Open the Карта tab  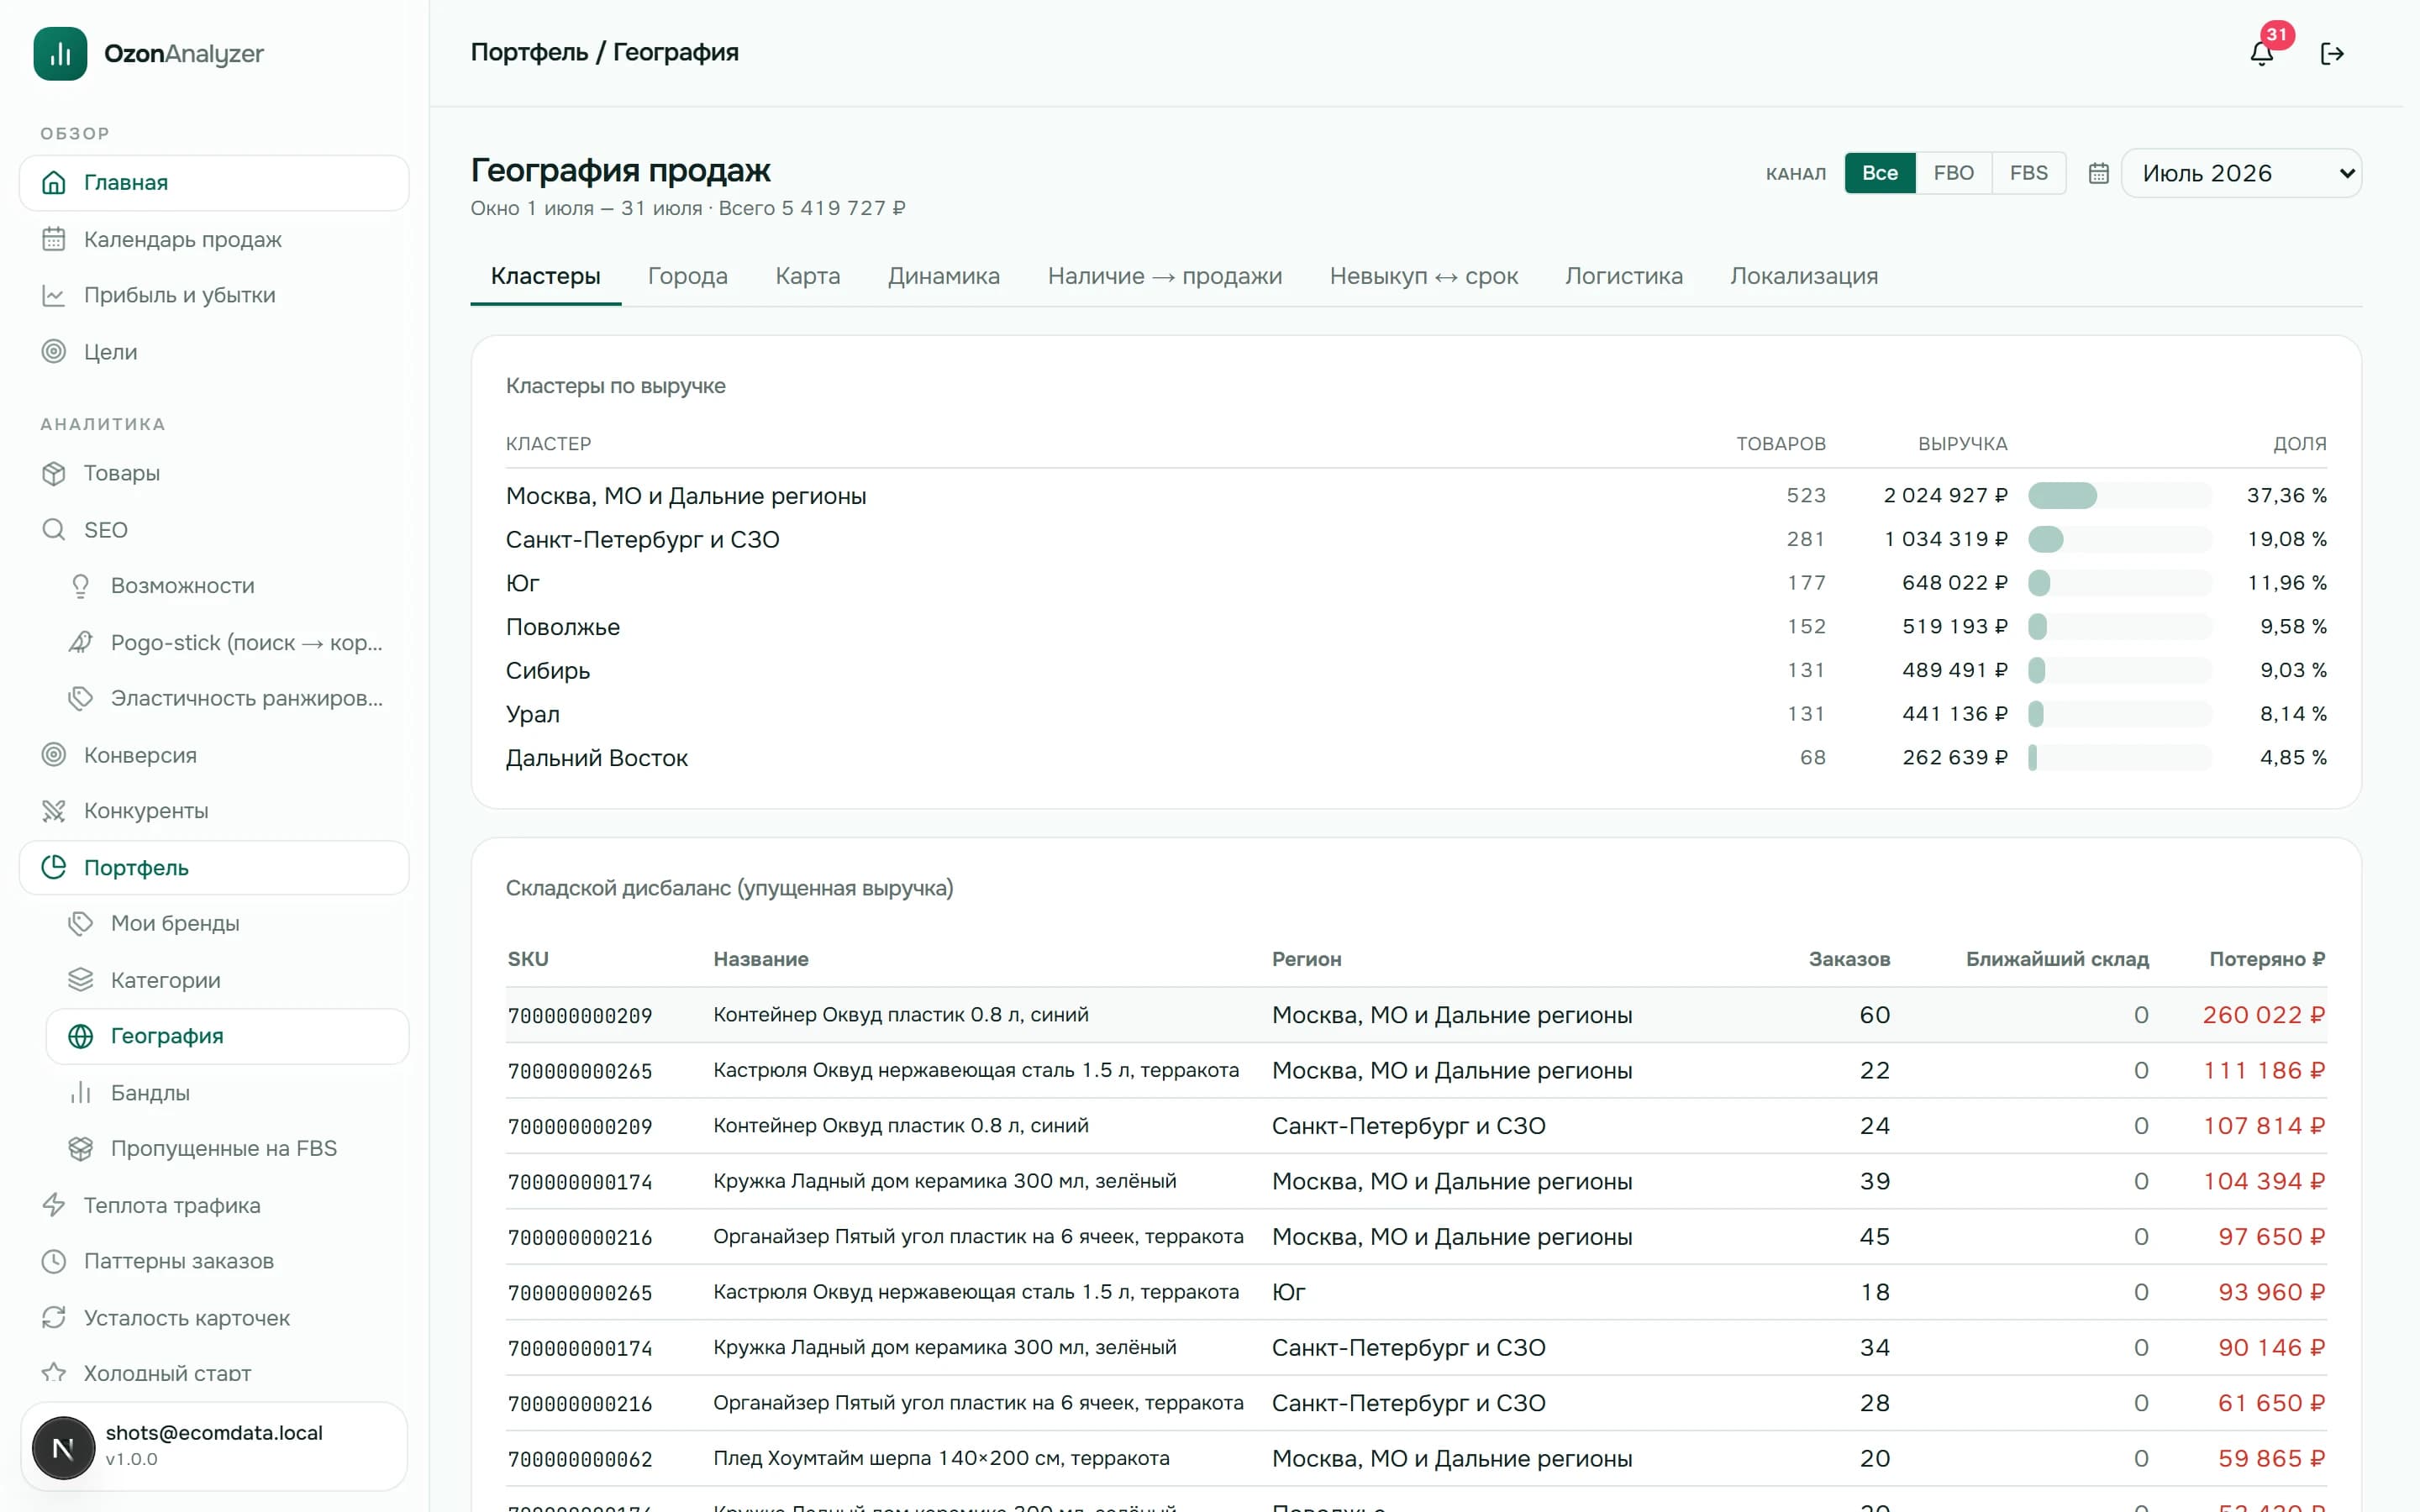808,276
